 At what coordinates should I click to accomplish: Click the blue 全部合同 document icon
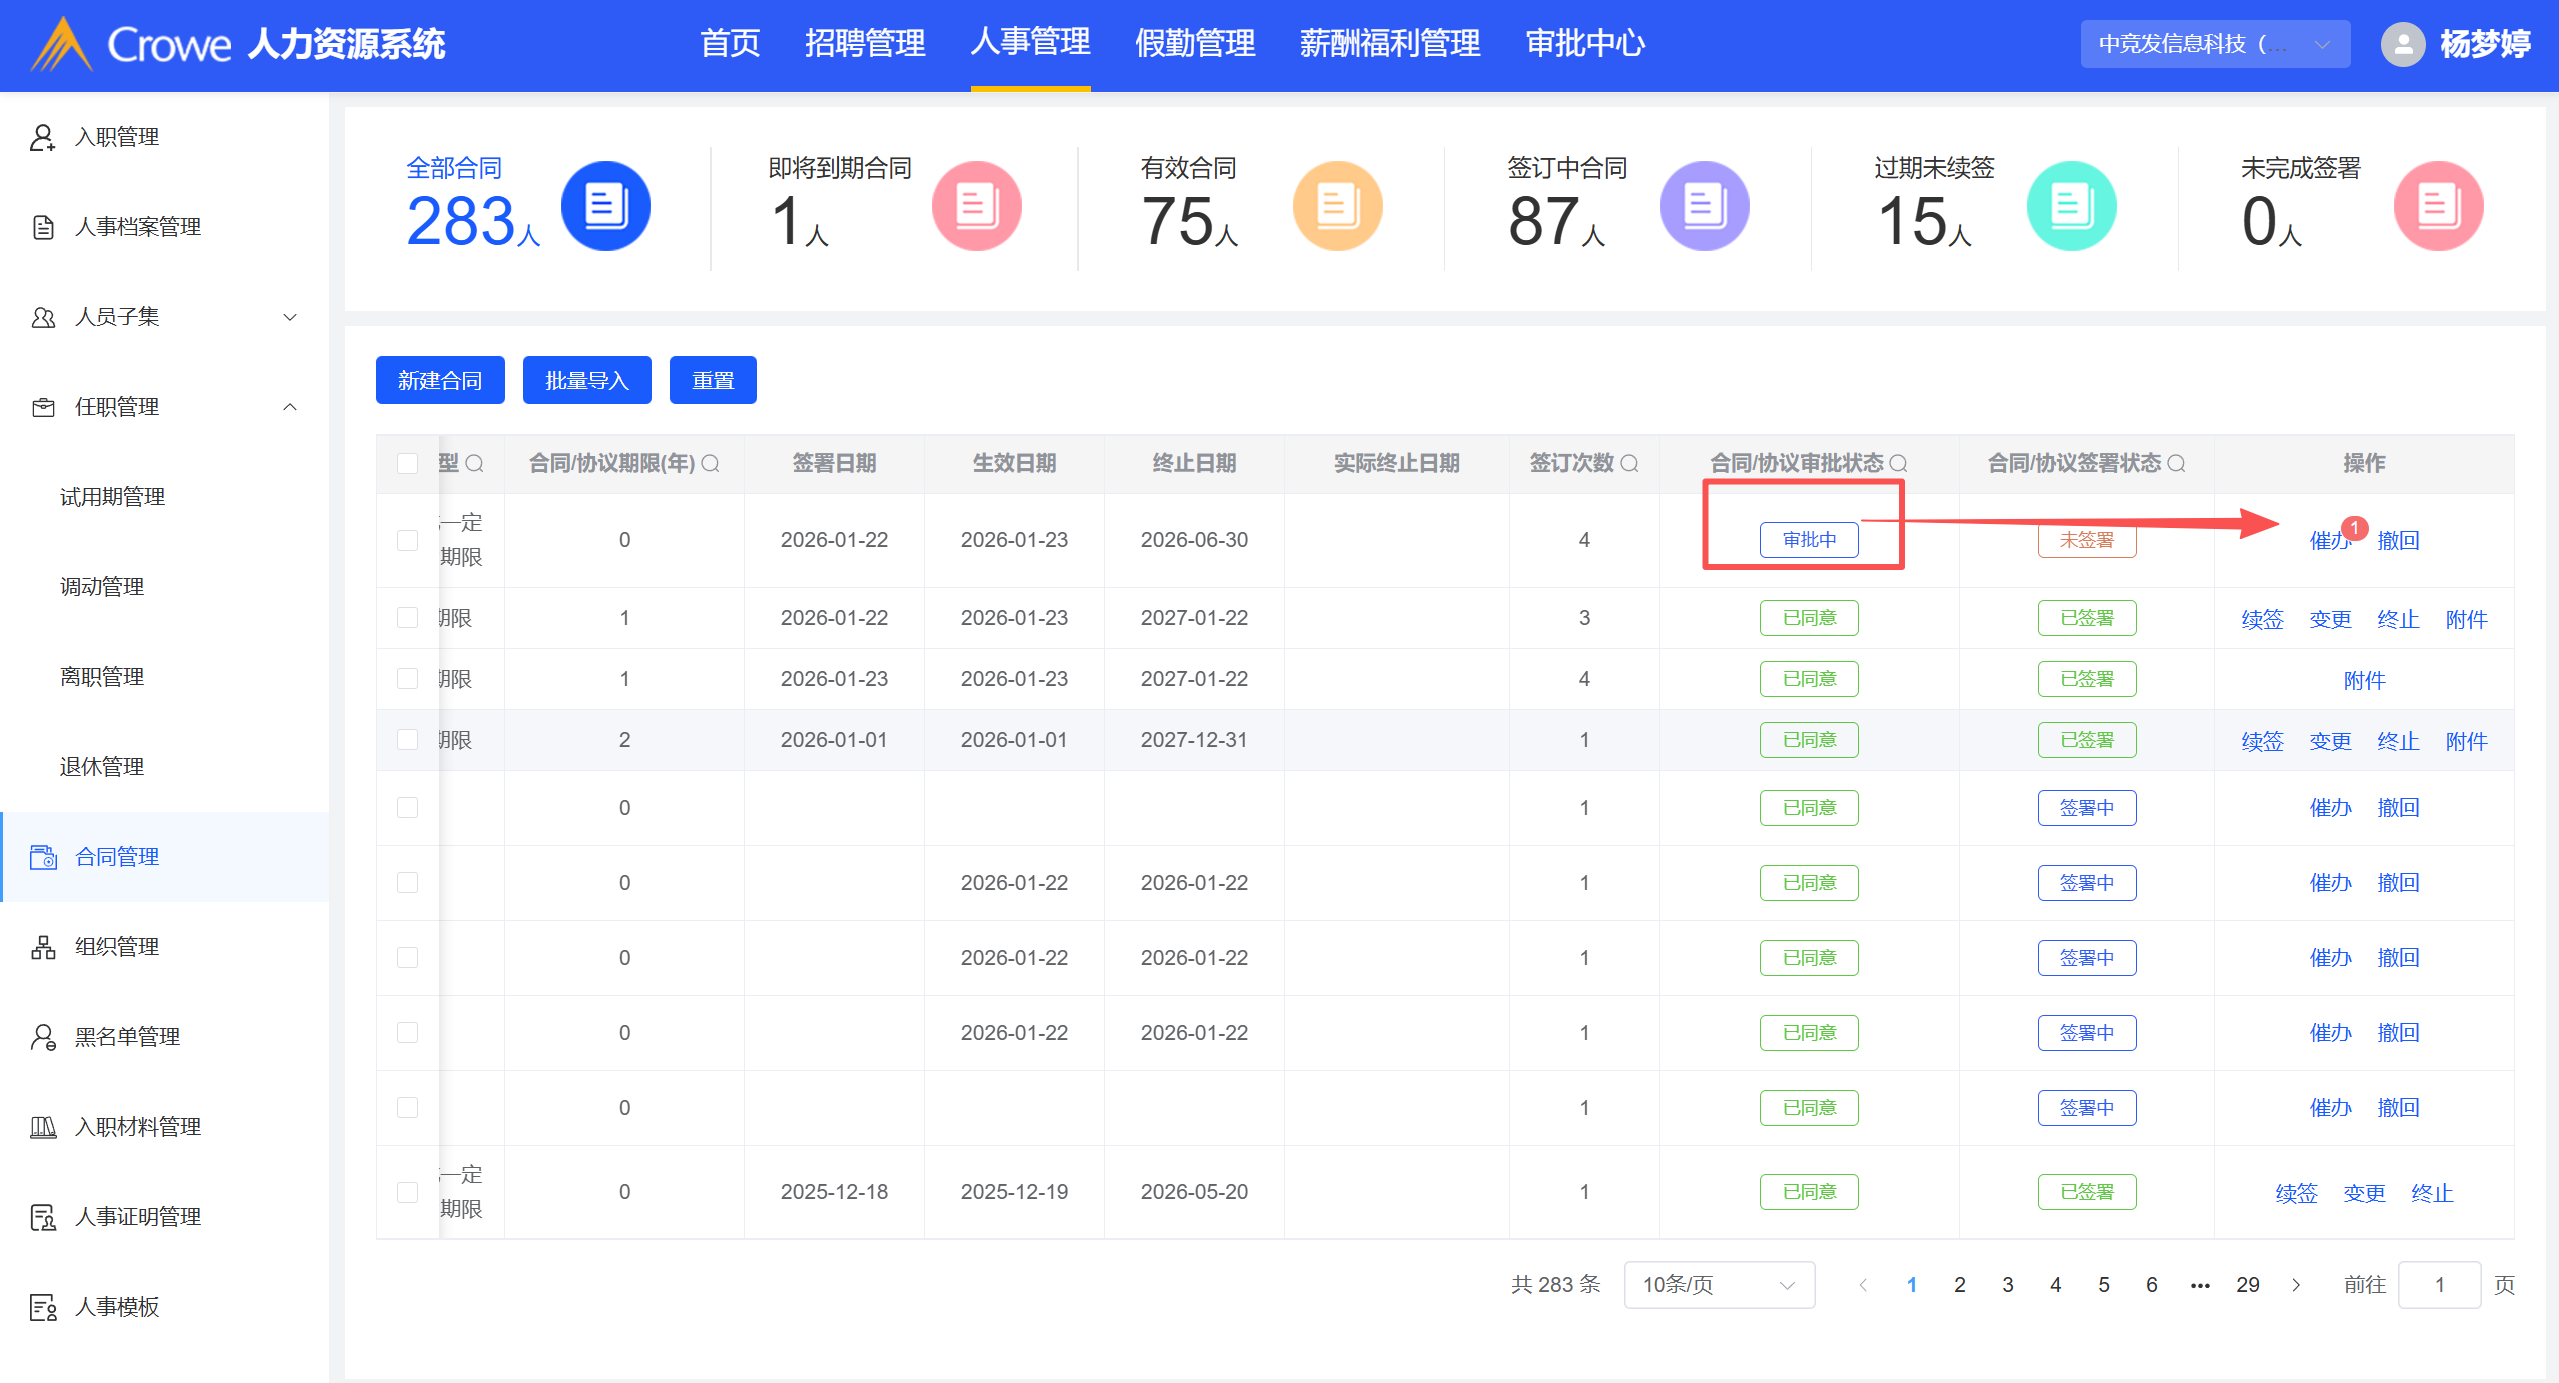pyautogui.click(x=605, y=206)
